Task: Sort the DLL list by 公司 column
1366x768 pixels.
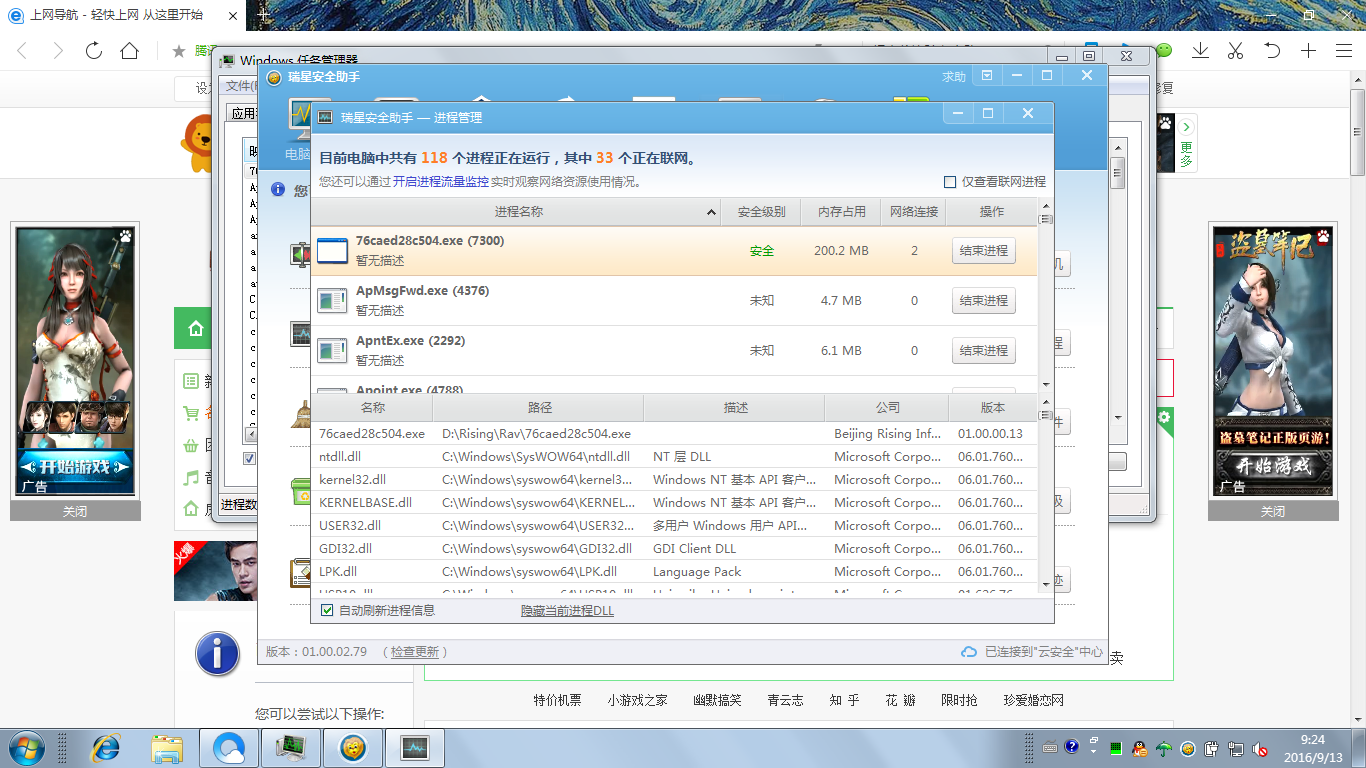Action: 887,408
